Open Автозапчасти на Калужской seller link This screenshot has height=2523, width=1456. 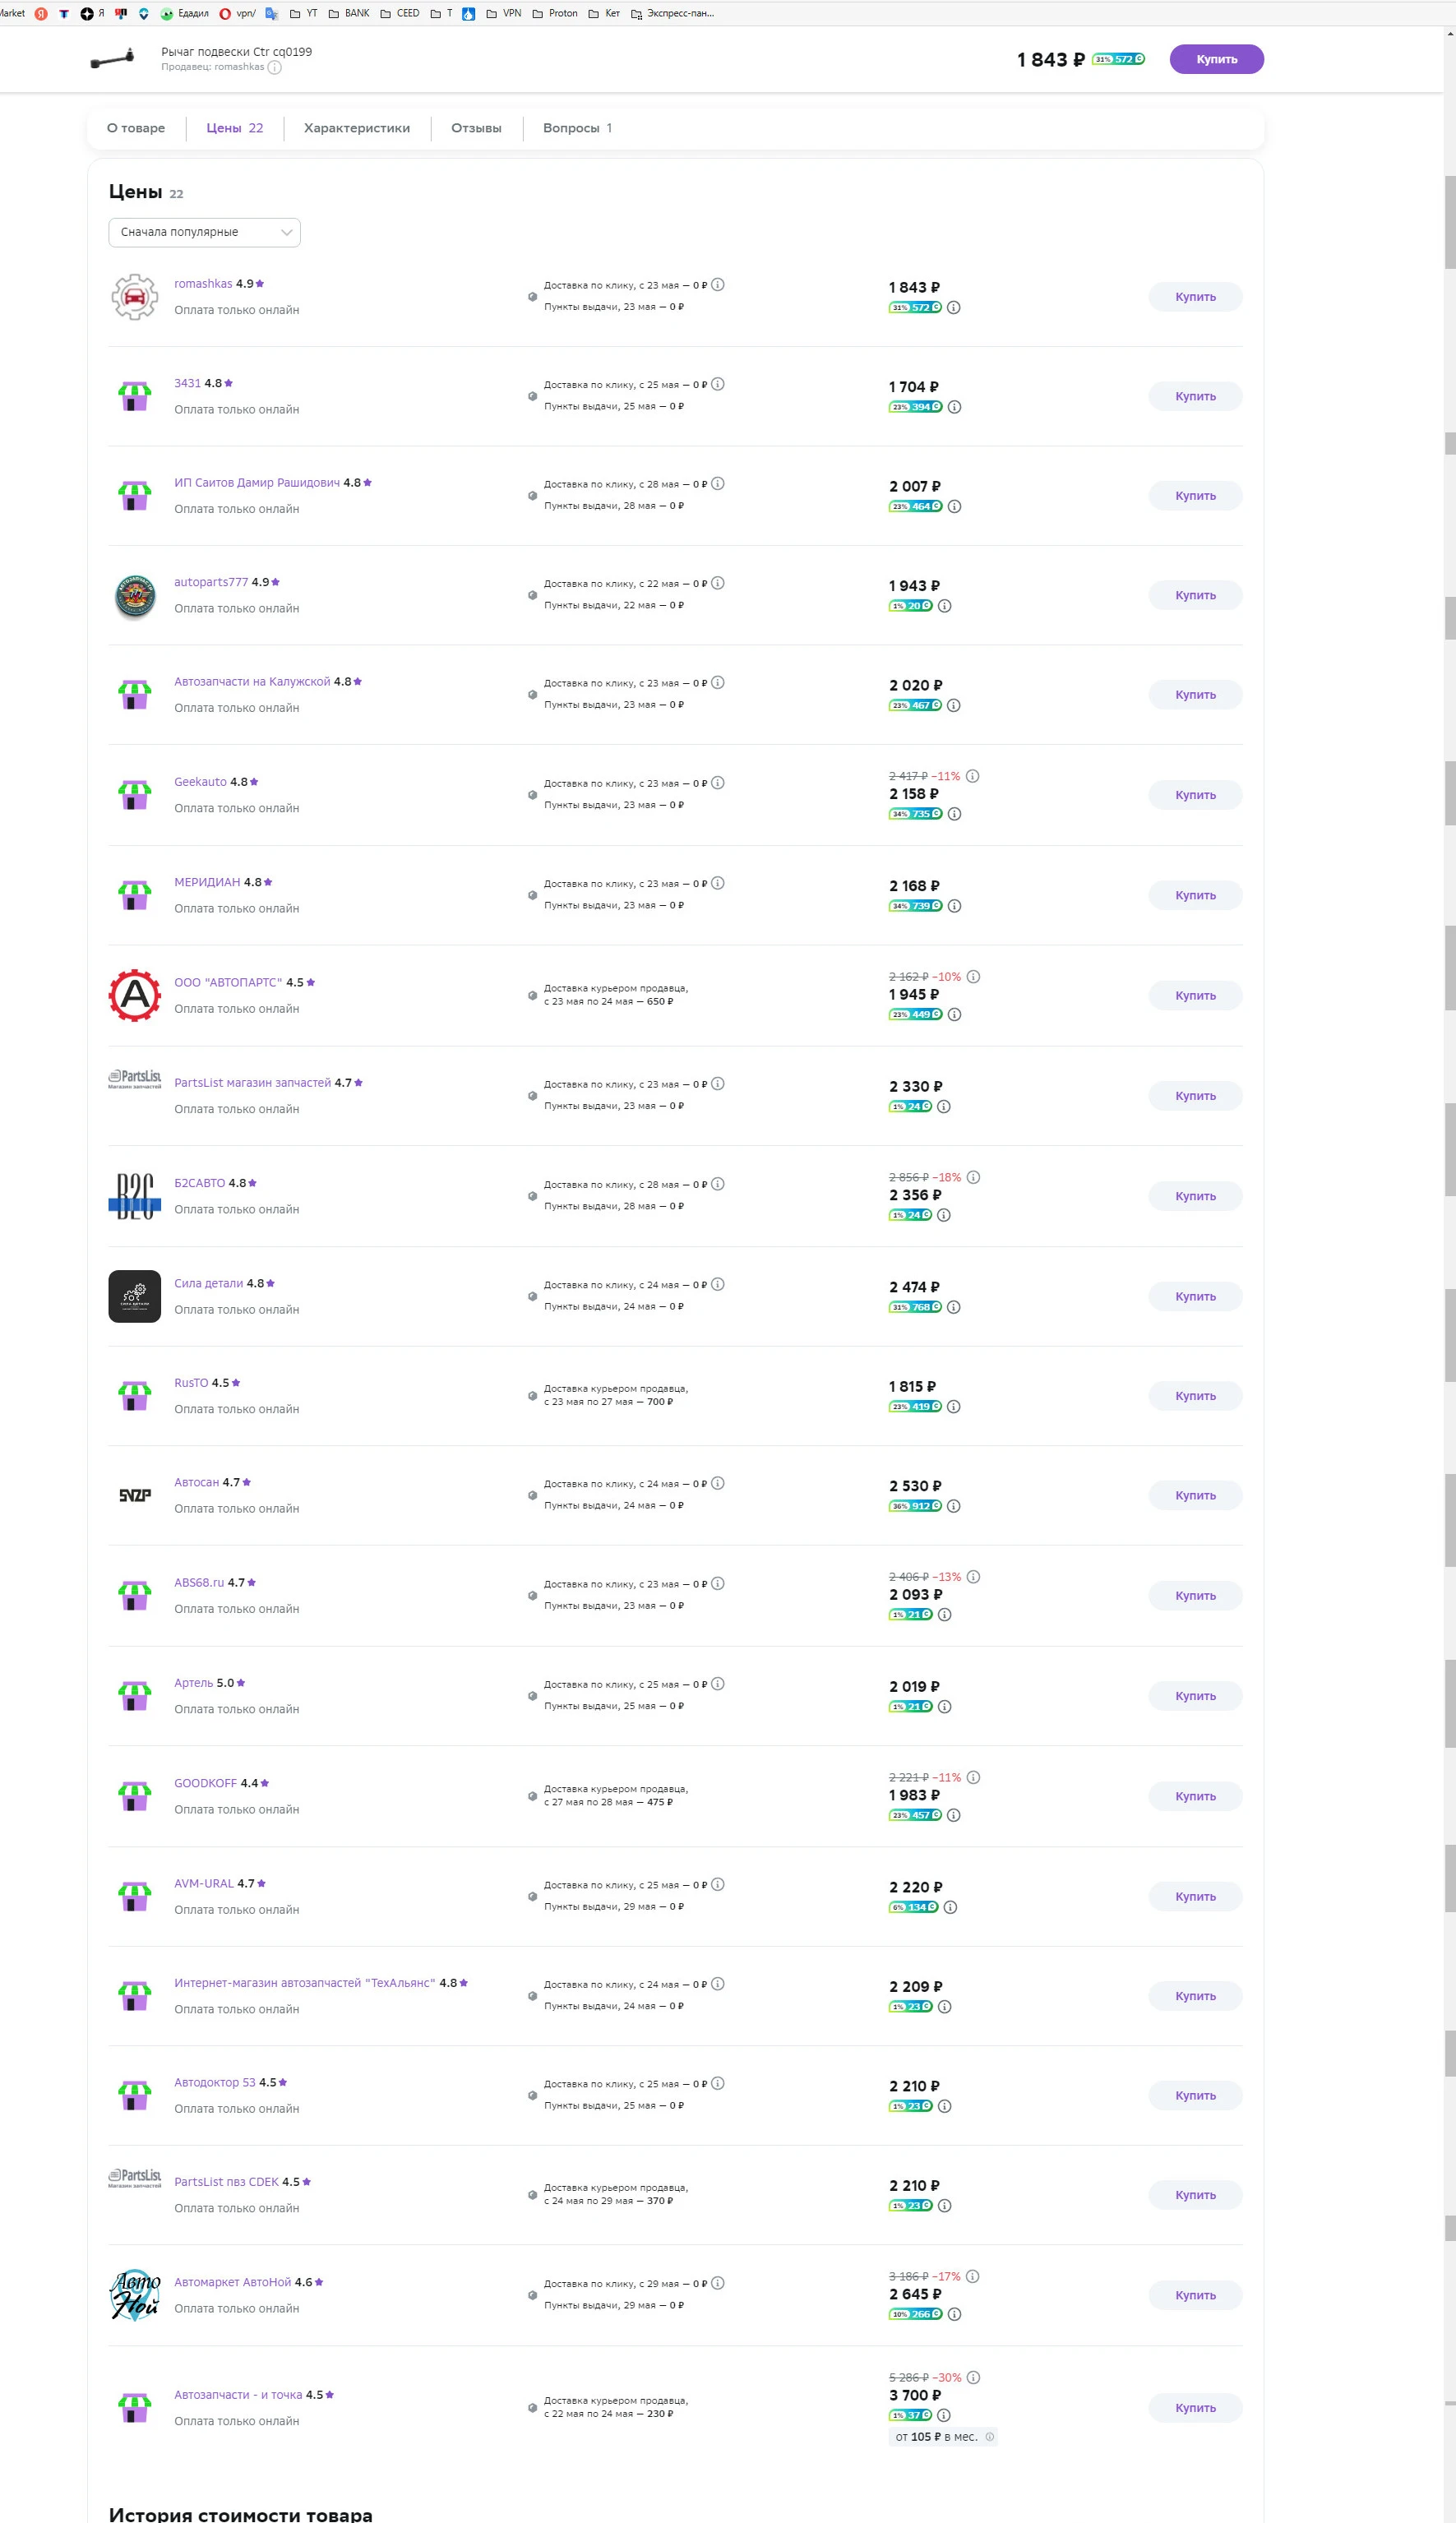coord(252,682)
